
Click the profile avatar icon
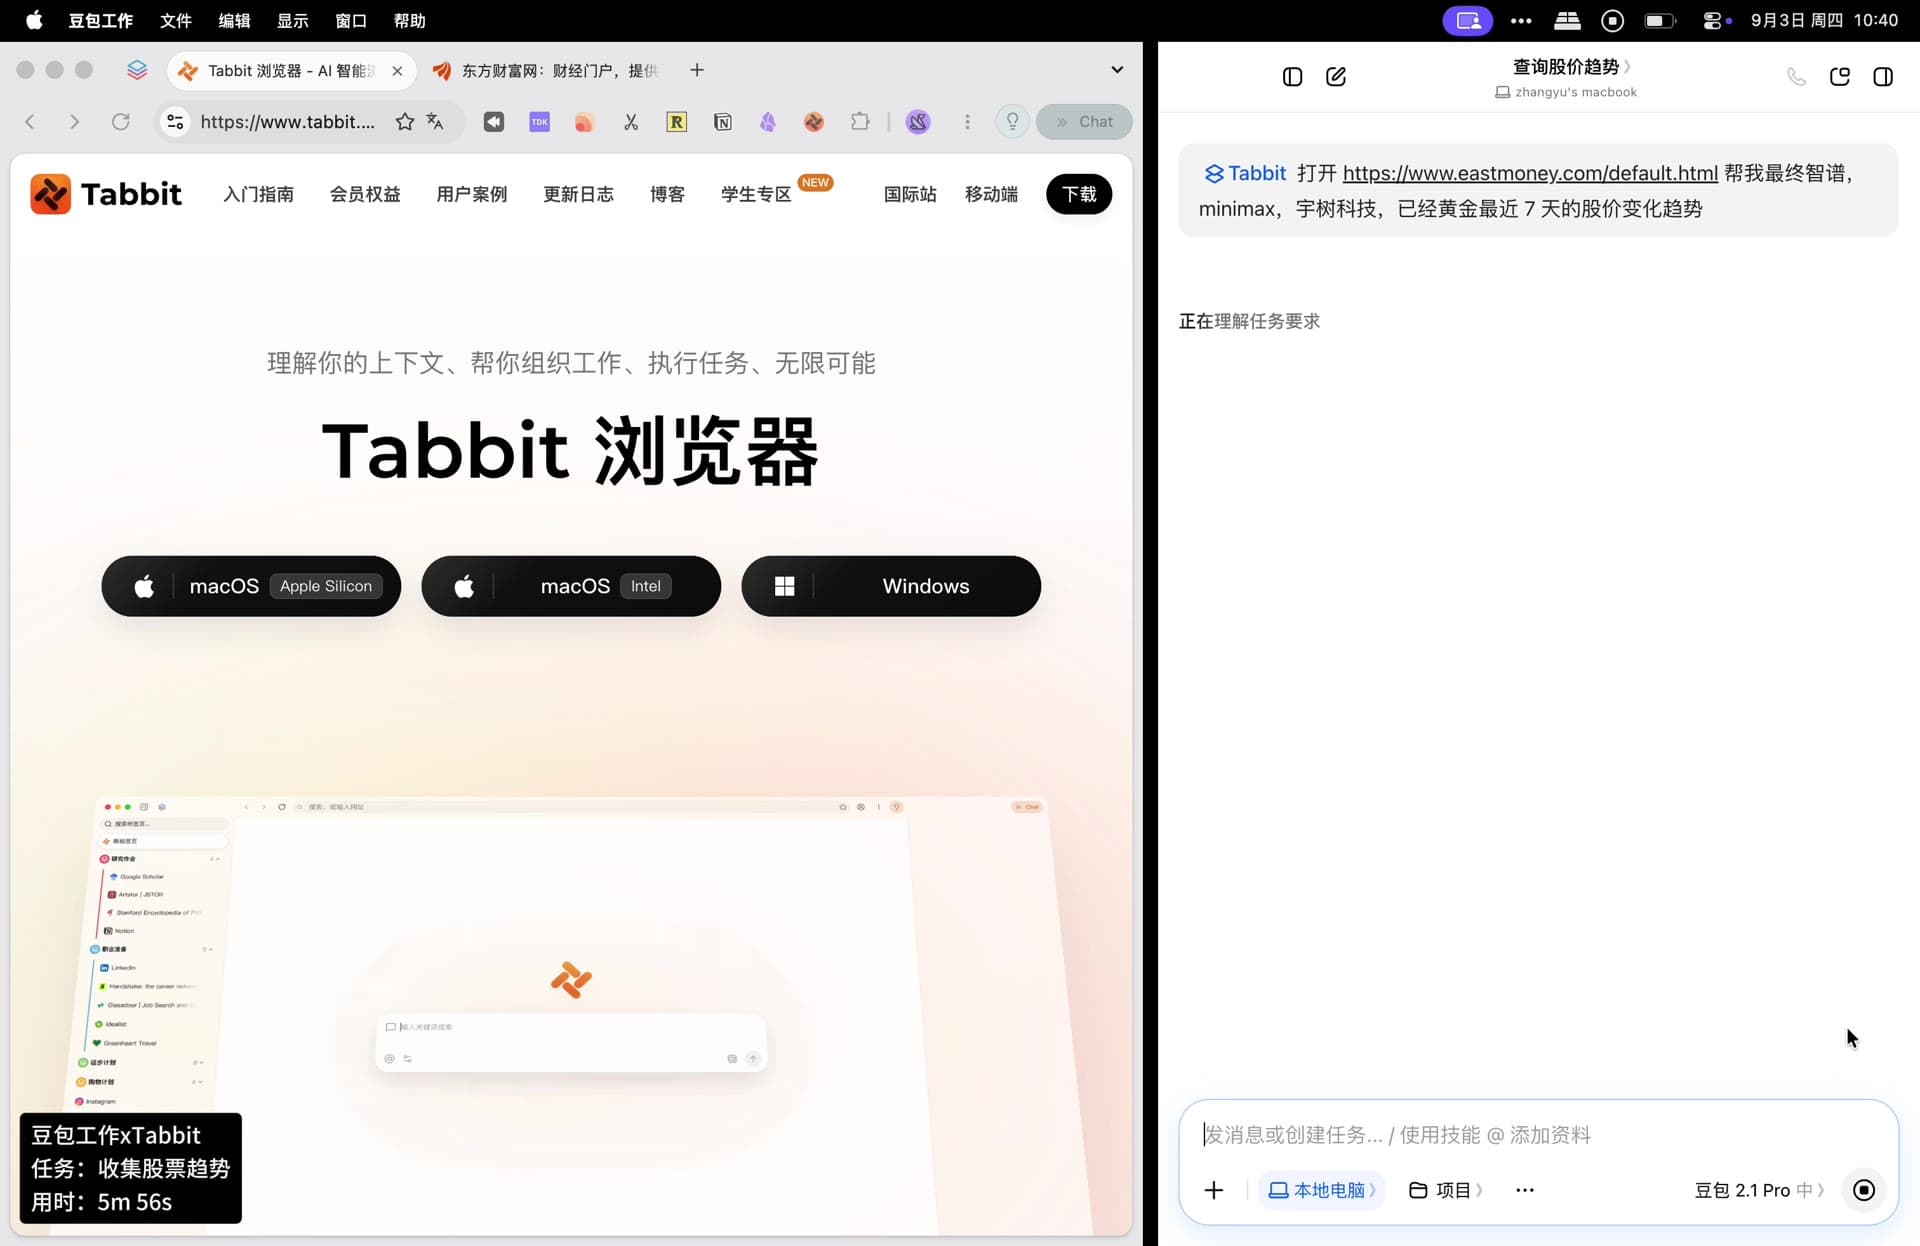click(918, 121)
